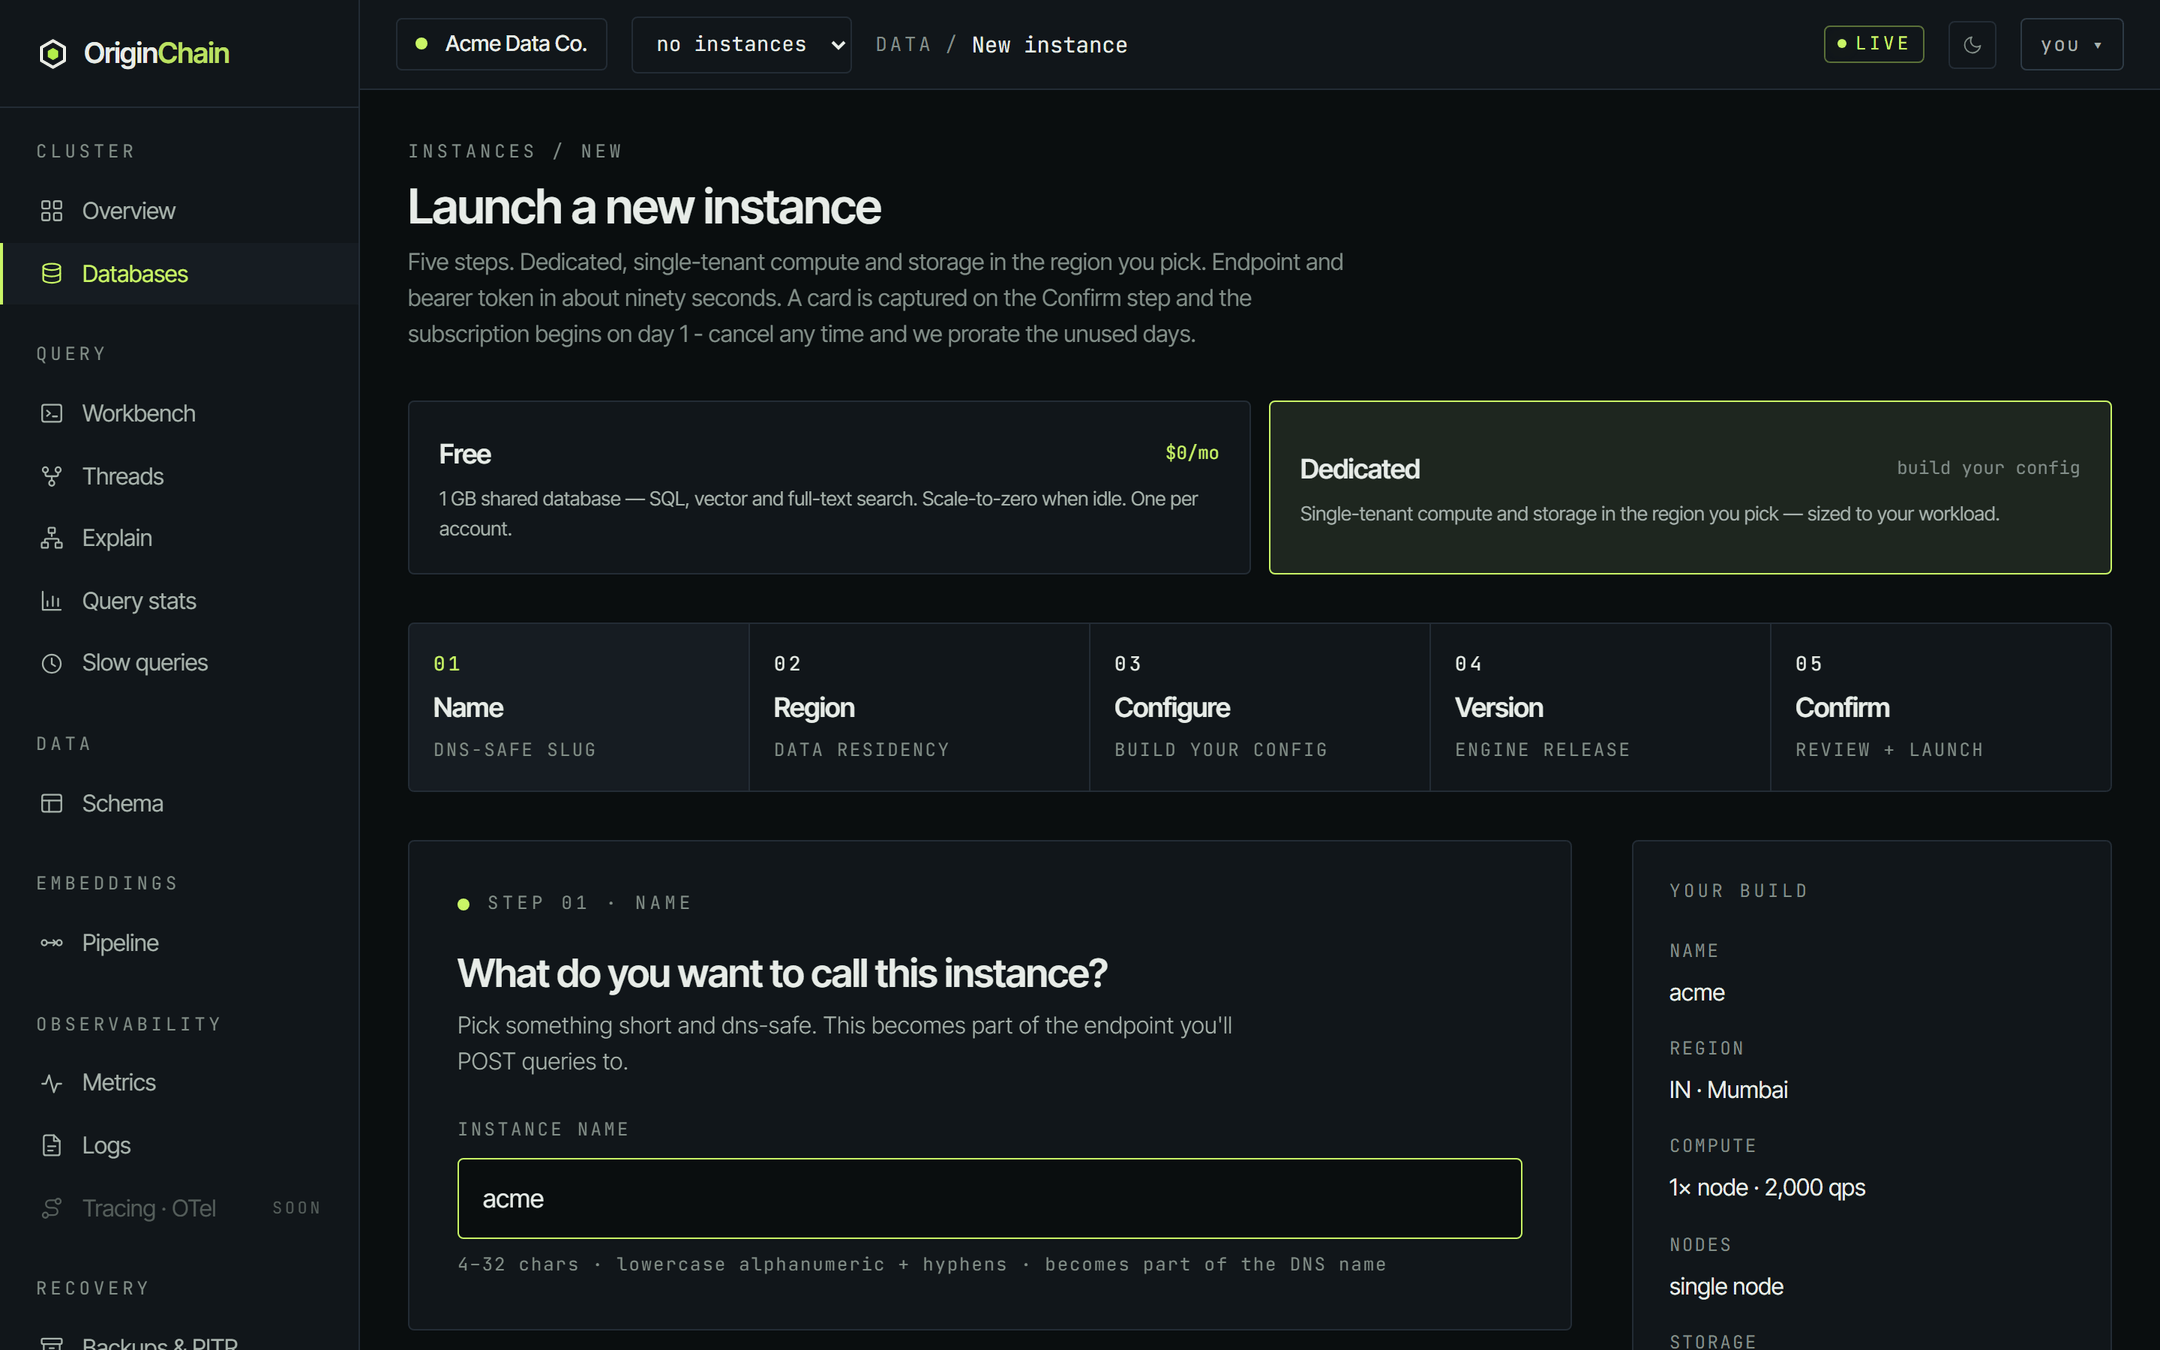Viewport: 2160px width, 1350px height.
Task: Open the Slow queries sidebar item
Action: click(x=180, y=663)
